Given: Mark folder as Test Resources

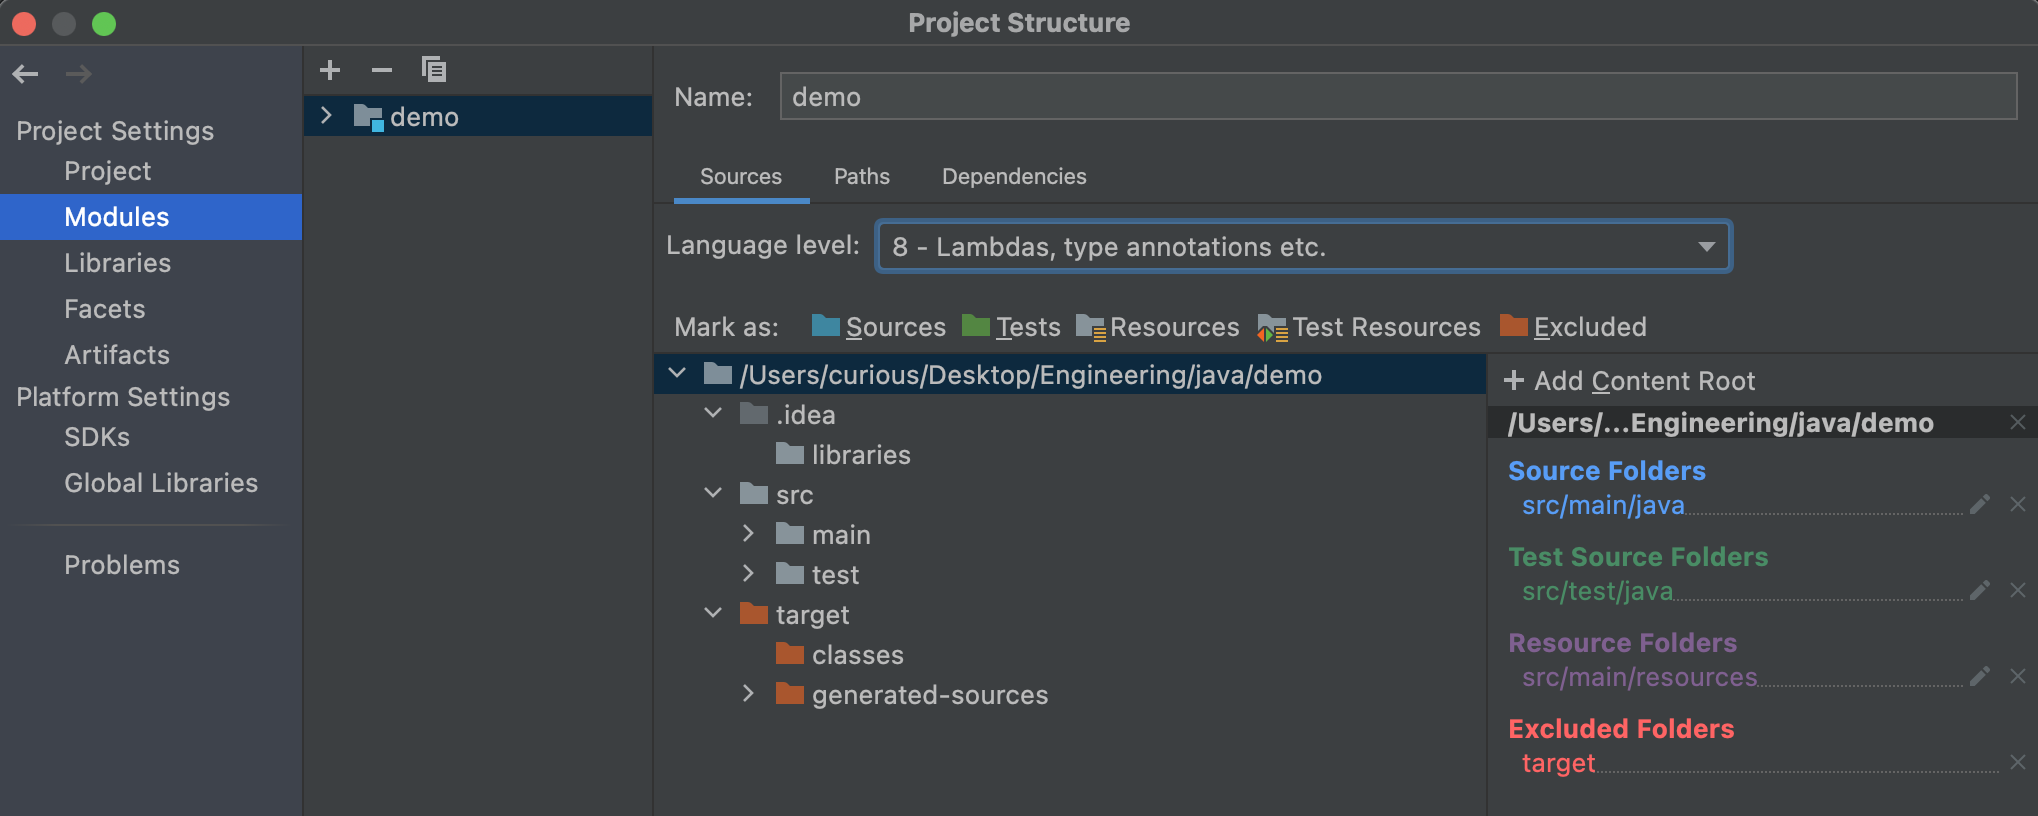Looking at the screenshot, I should click(x=1369, y=327).
